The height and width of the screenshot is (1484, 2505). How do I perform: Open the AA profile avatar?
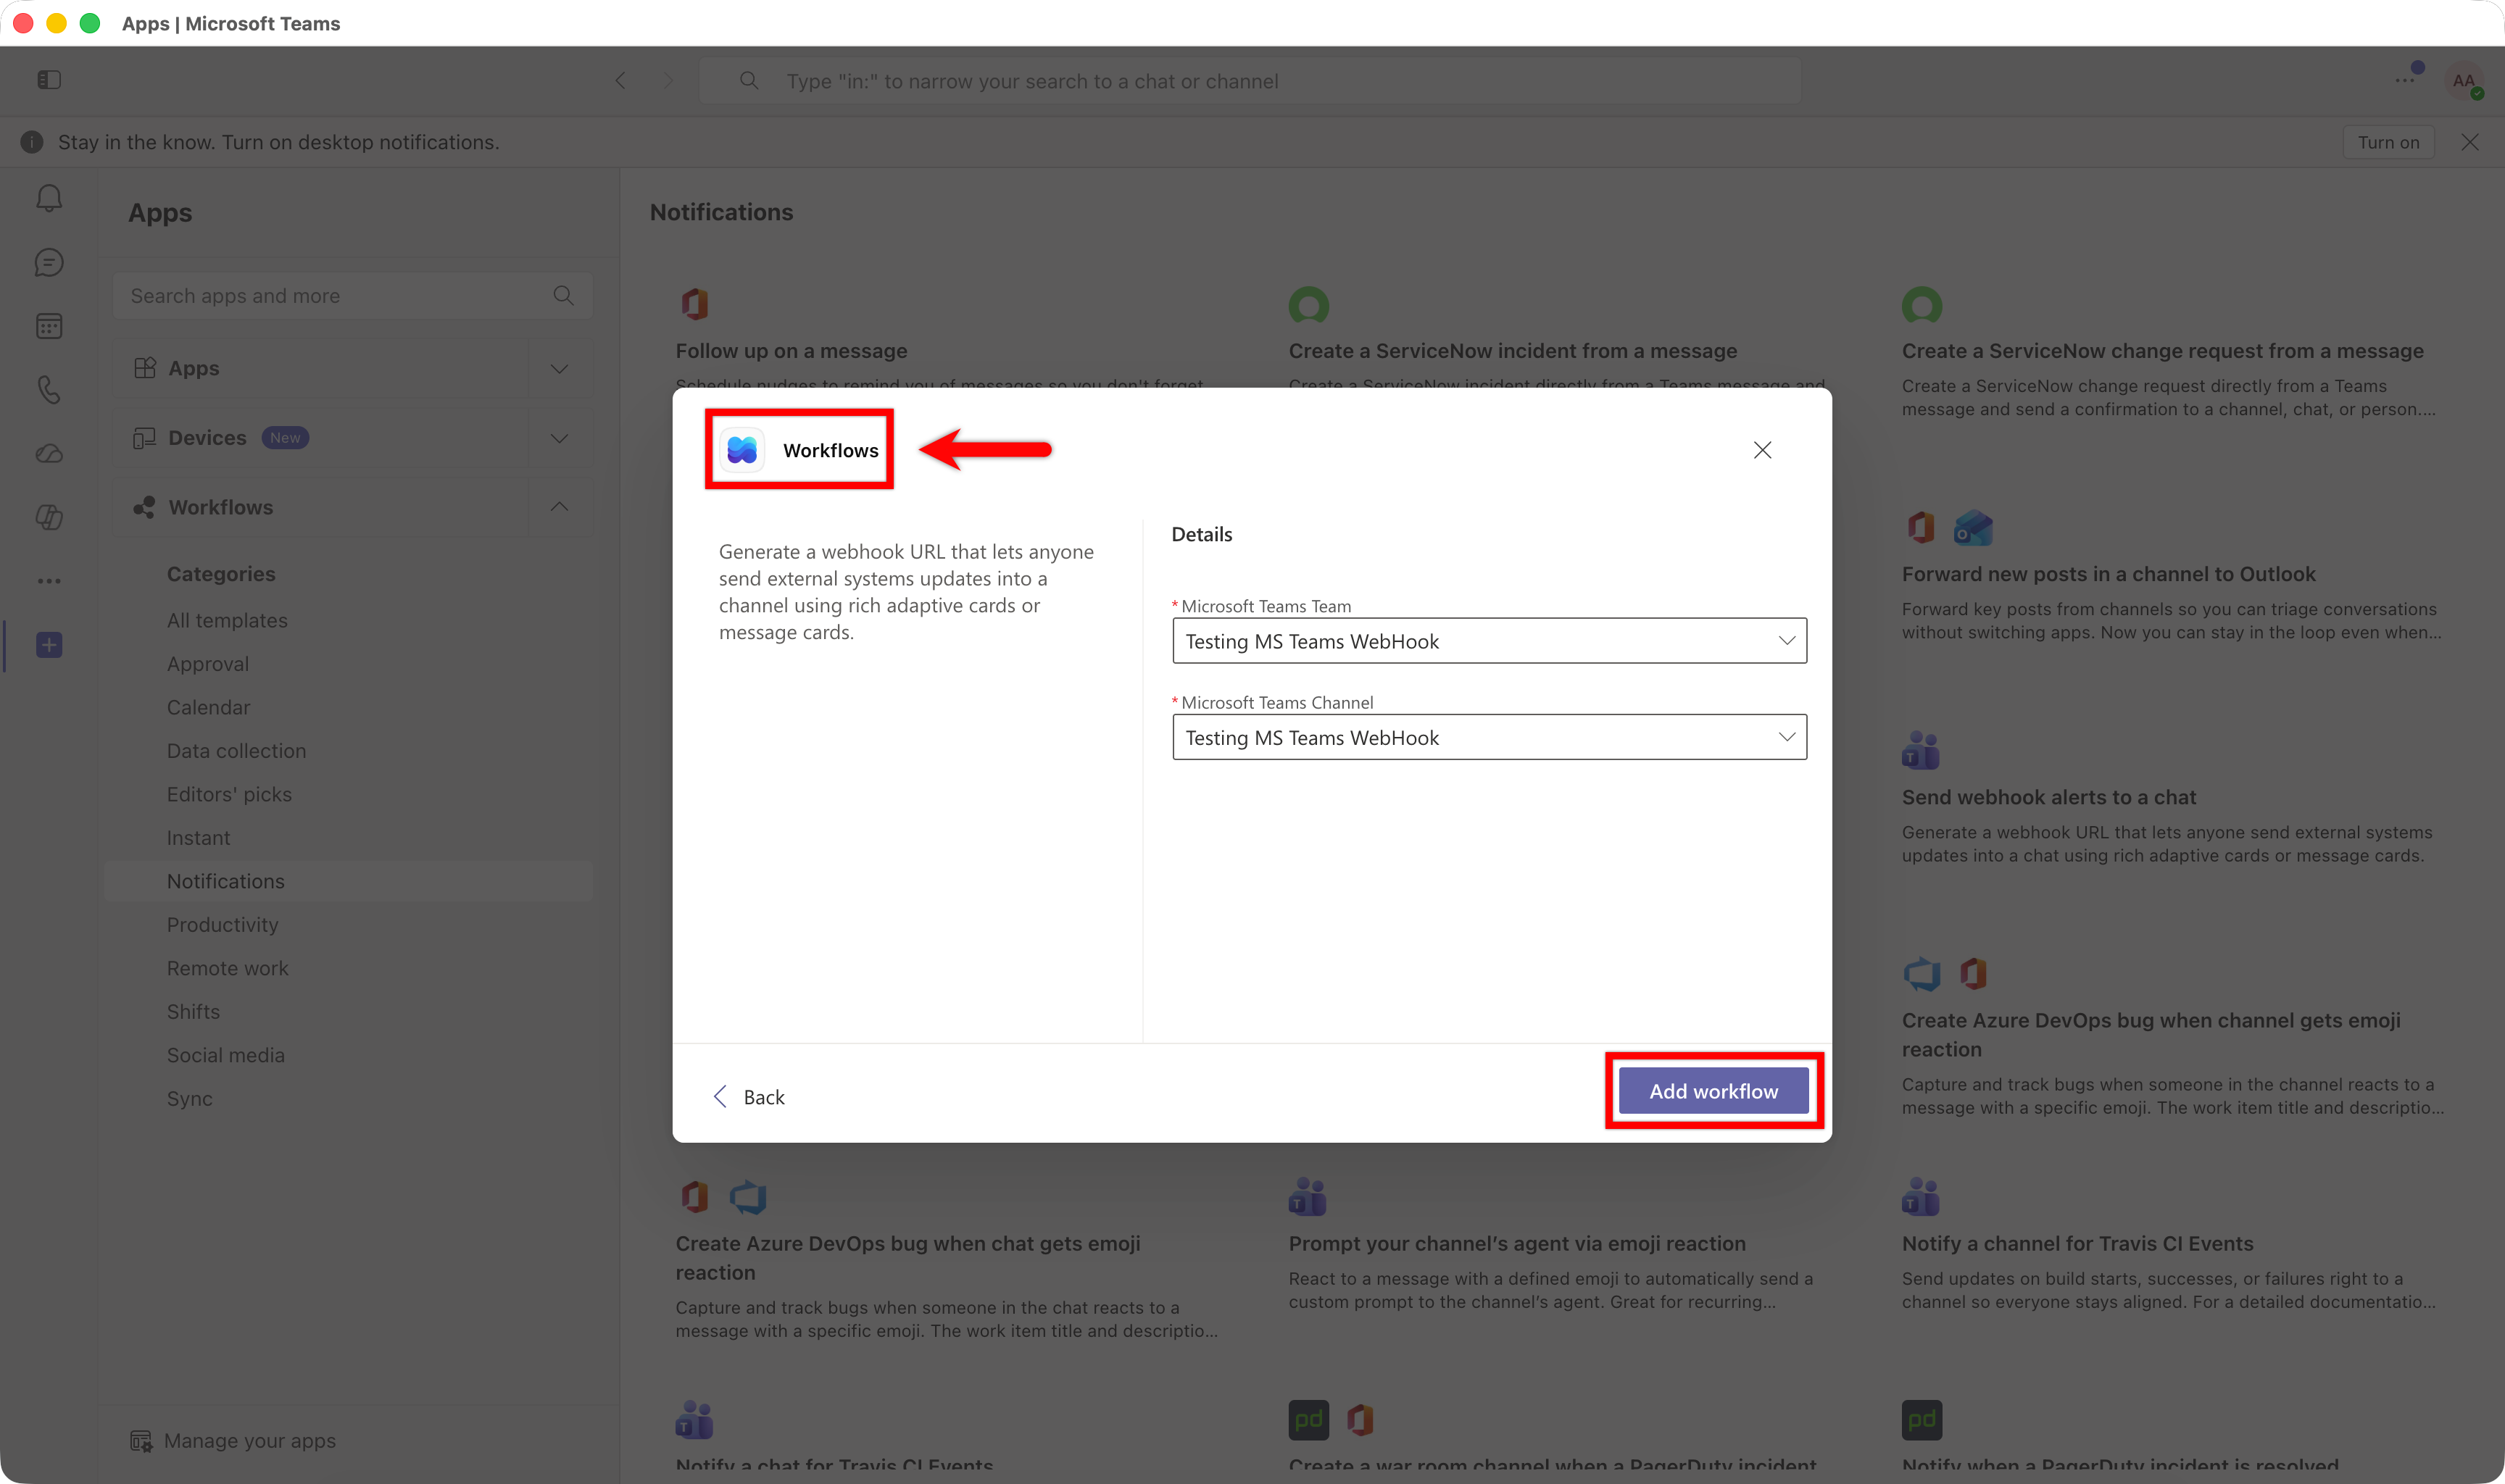2463,81
